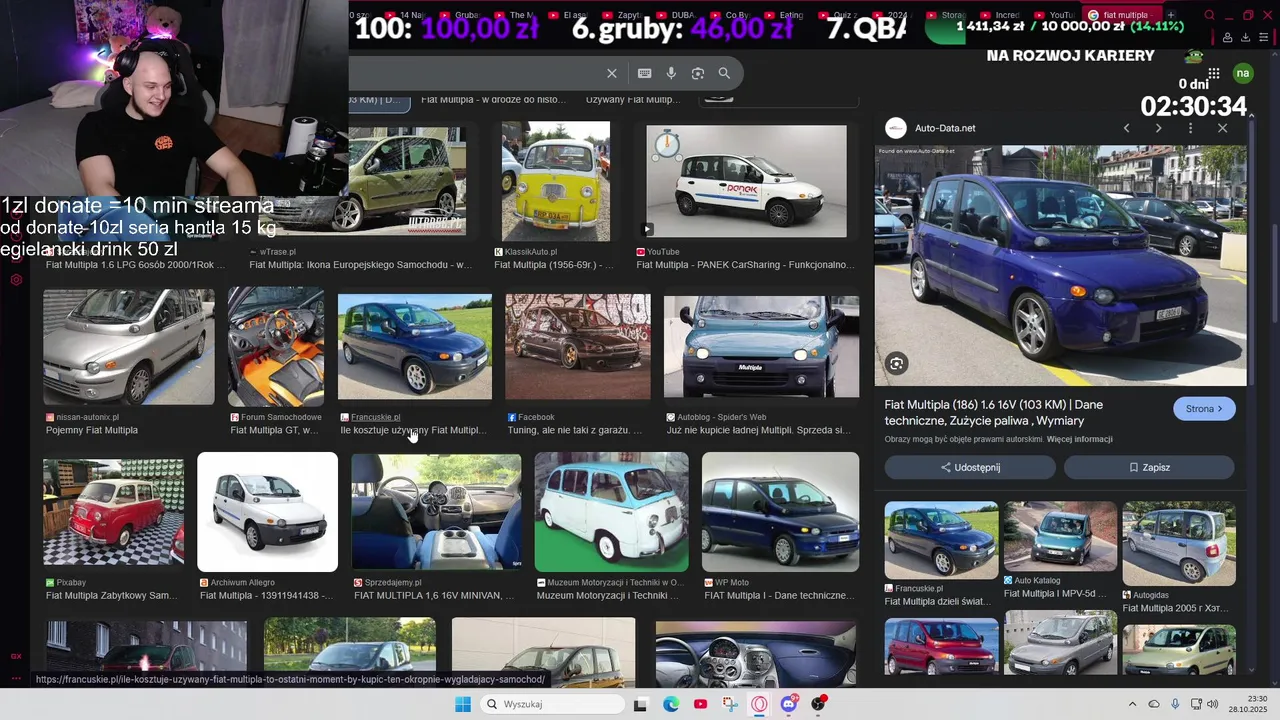Click the 'Udostępnij' share button

tap(970, 467)
